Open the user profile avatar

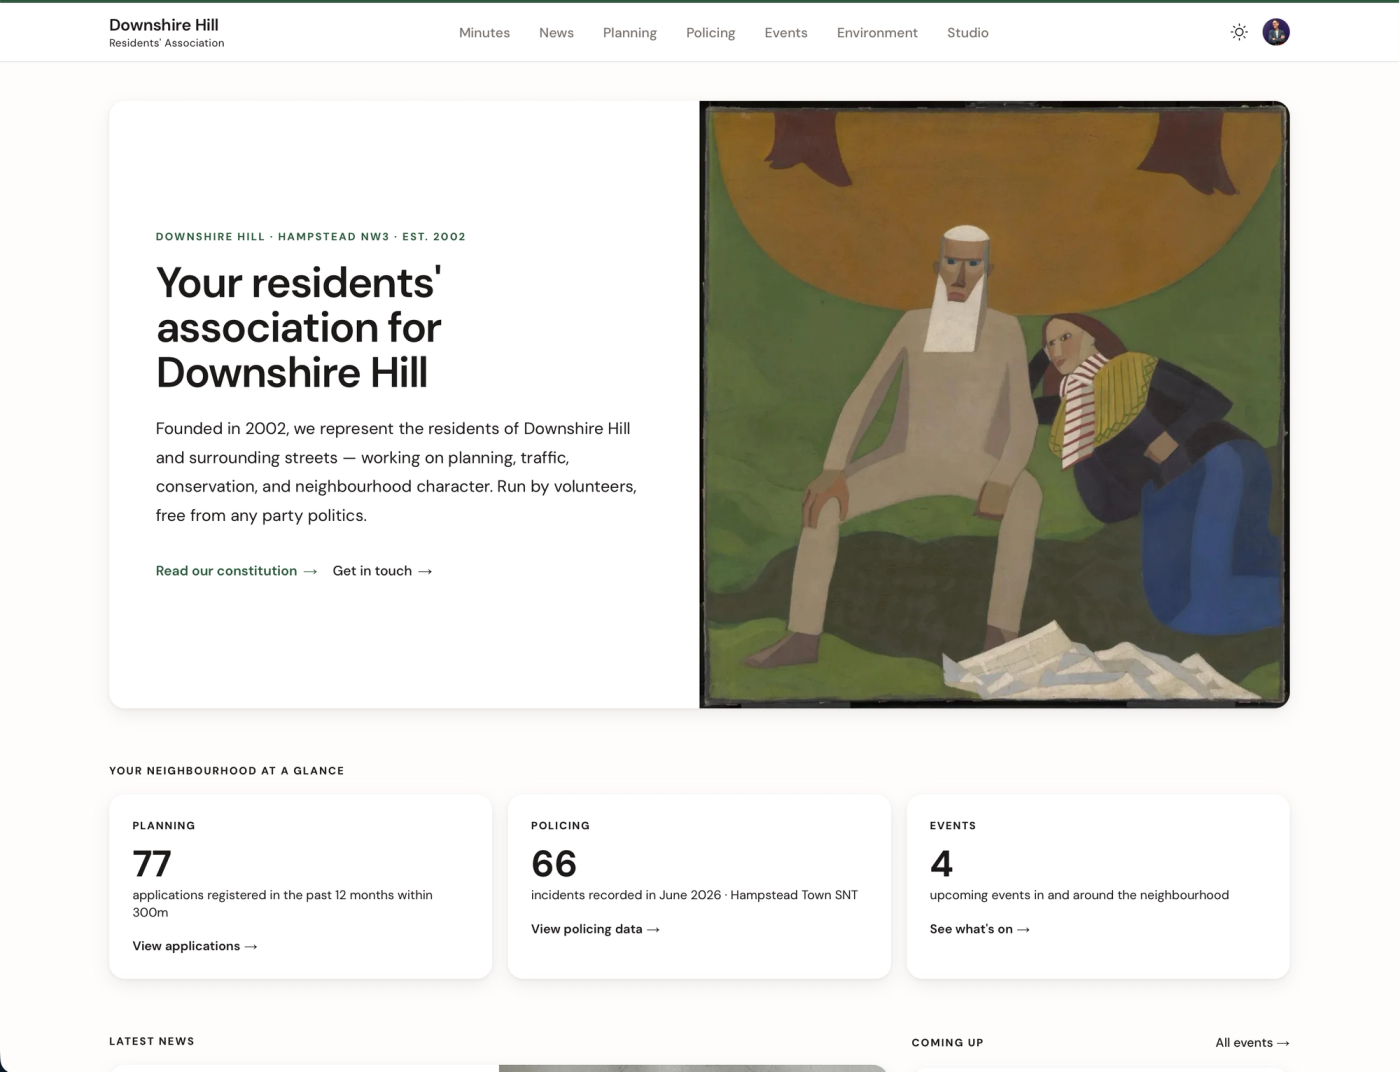click(1276, 32)
